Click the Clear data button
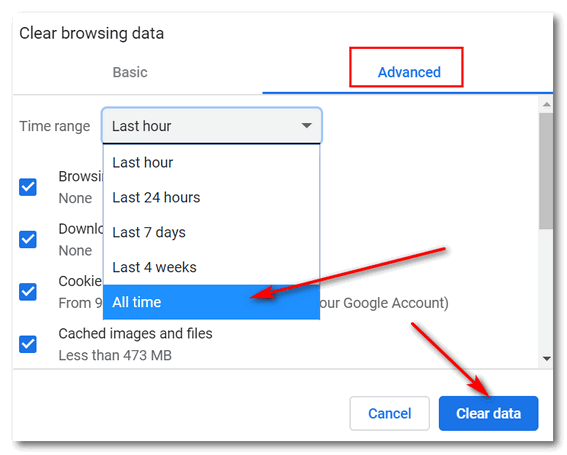Viewport: 567px width, 455px height. click(489, 413)
